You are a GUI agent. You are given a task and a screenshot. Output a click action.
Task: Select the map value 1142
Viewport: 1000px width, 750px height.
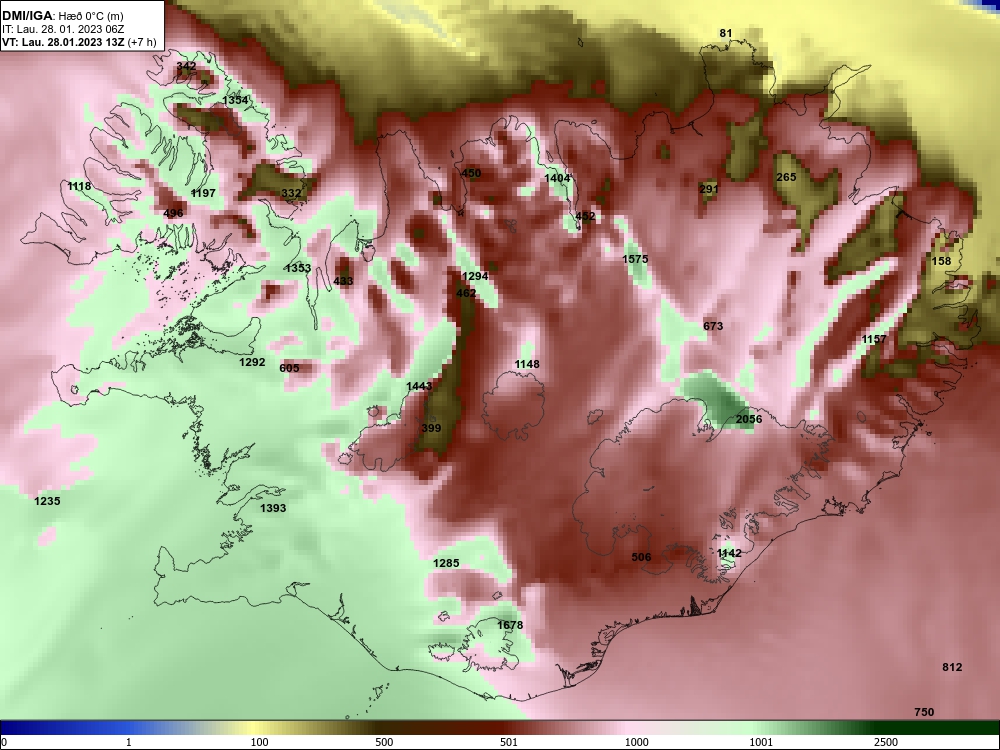coord(729,553)
